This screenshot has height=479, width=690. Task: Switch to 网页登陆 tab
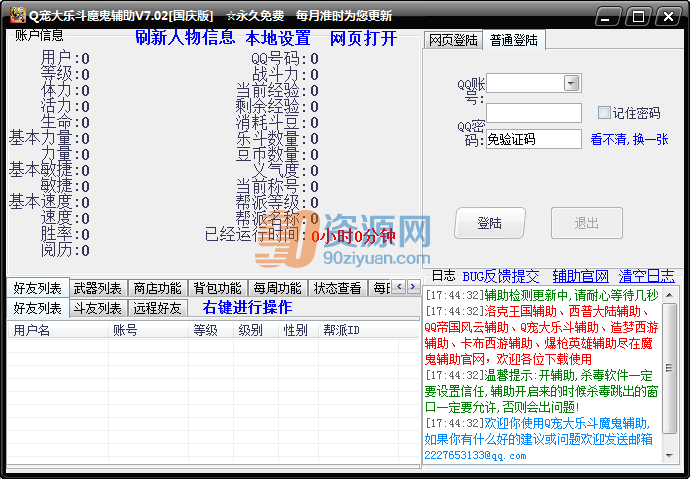click(453, 40)
